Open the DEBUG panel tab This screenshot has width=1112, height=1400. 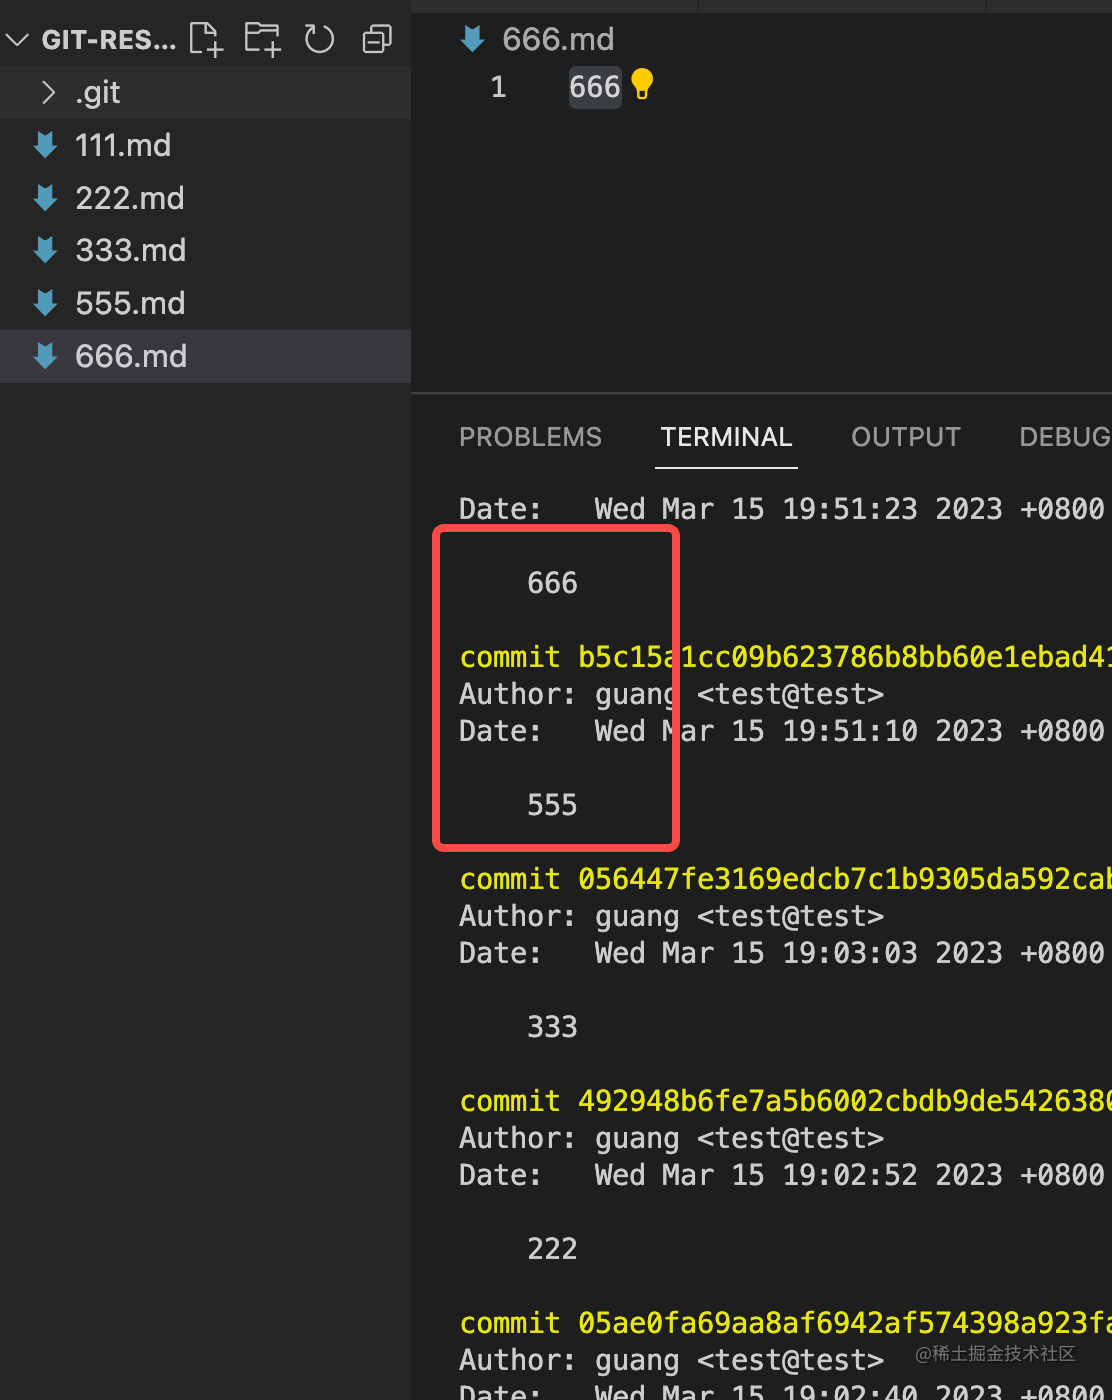pyautogui.click(x=1063, y=437)
